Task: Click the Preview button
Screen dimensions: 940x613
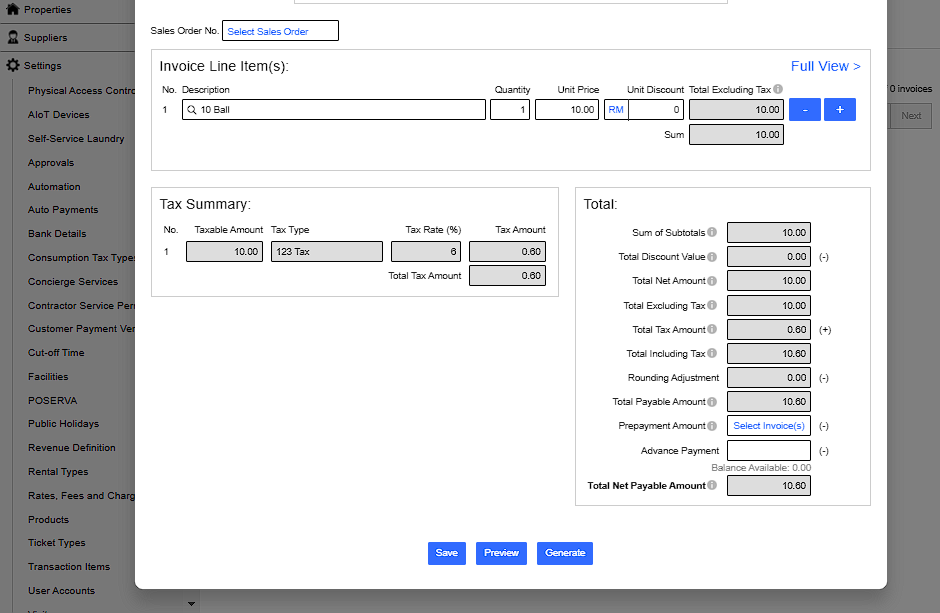Action: tap(501, 553)
